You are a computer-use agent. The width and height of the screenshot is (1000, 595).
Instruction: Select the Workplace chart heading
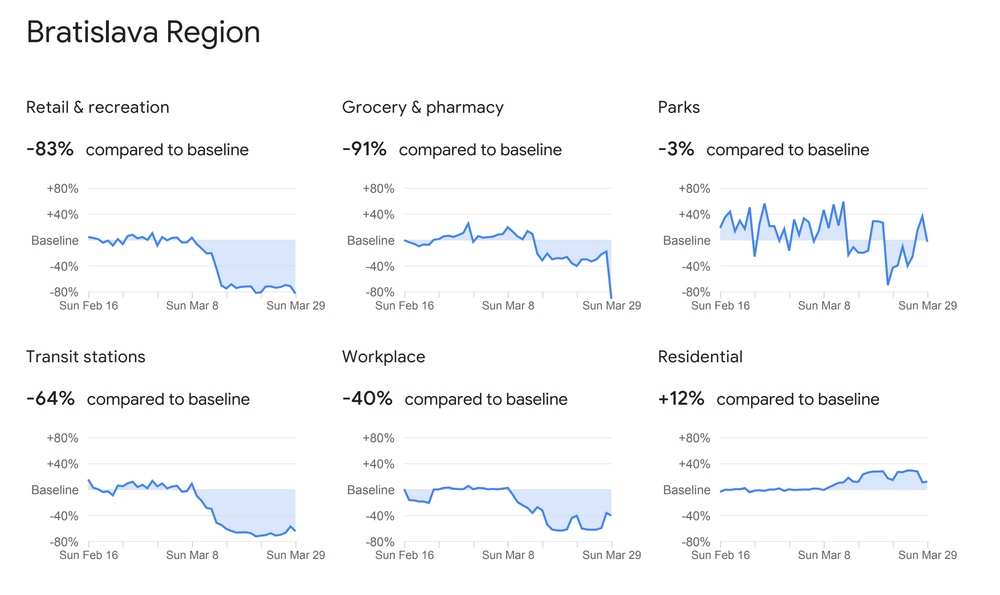tap(384, 357)
